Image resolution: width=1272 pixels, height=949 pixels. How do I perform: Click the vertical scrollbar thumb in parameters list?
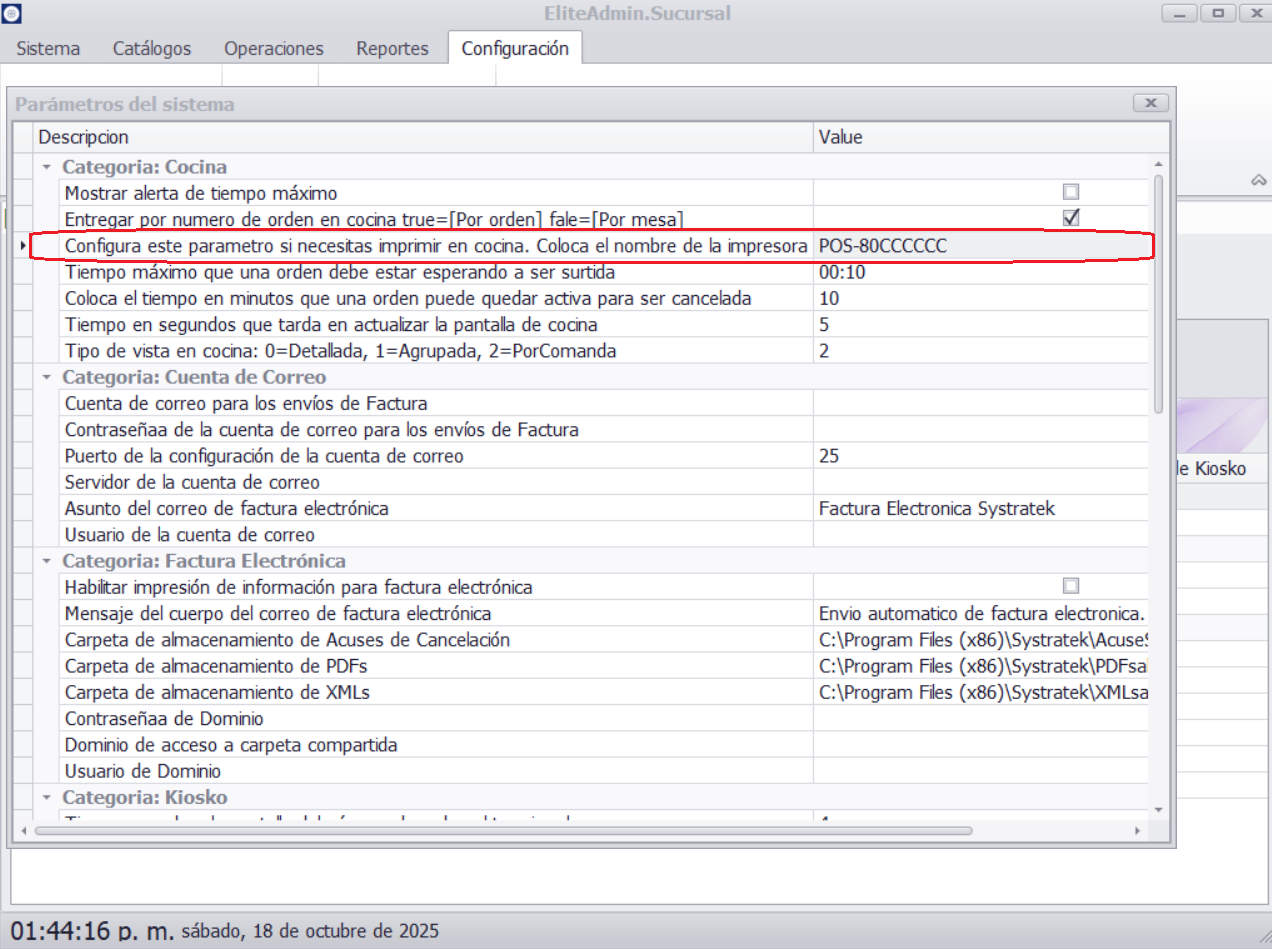tap(1158, 290)
